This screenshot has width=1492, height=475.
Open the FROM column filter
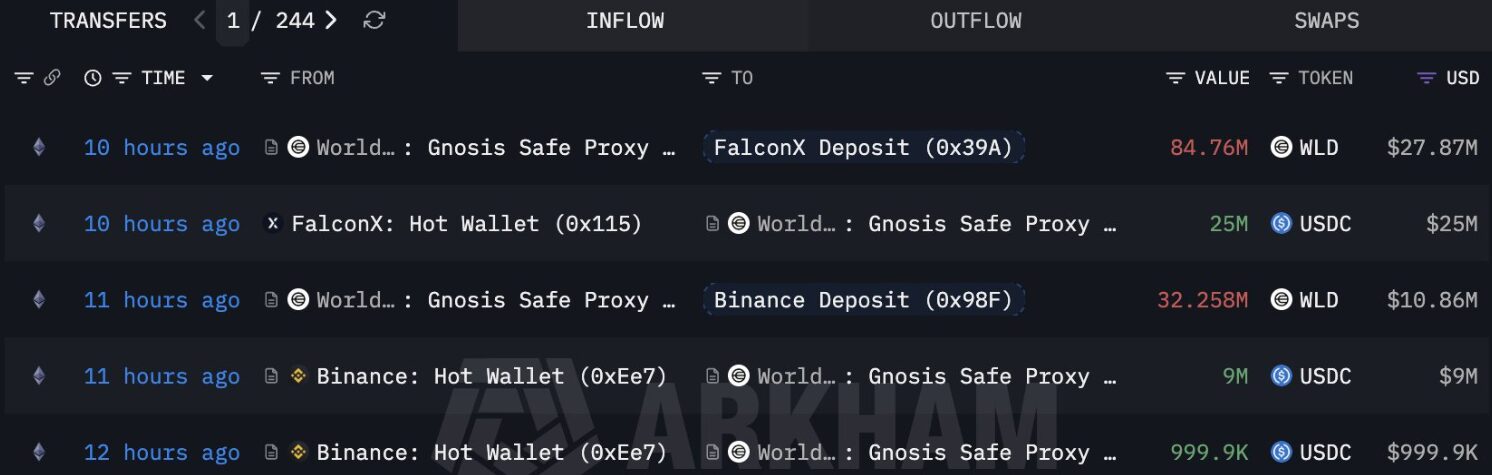point(270,78)
